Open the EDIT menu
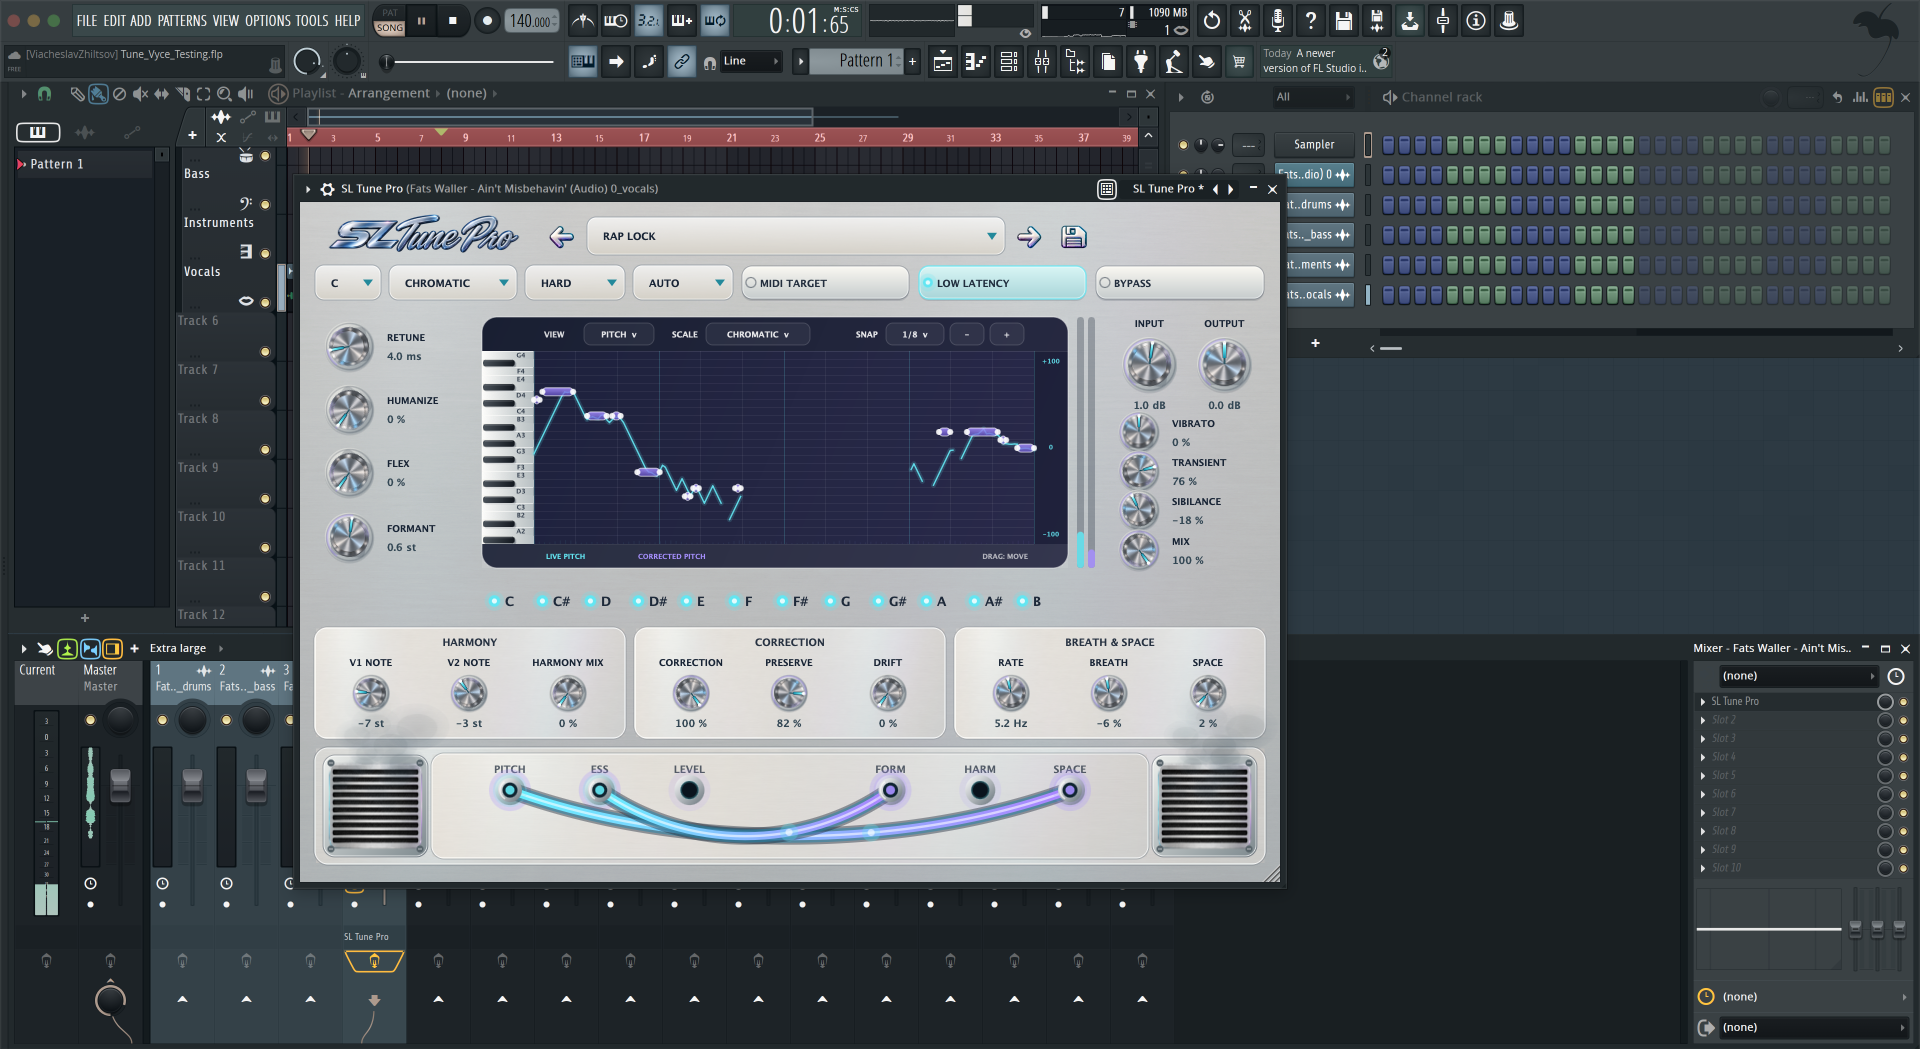 pyautogui.click(x=115, y=20)
